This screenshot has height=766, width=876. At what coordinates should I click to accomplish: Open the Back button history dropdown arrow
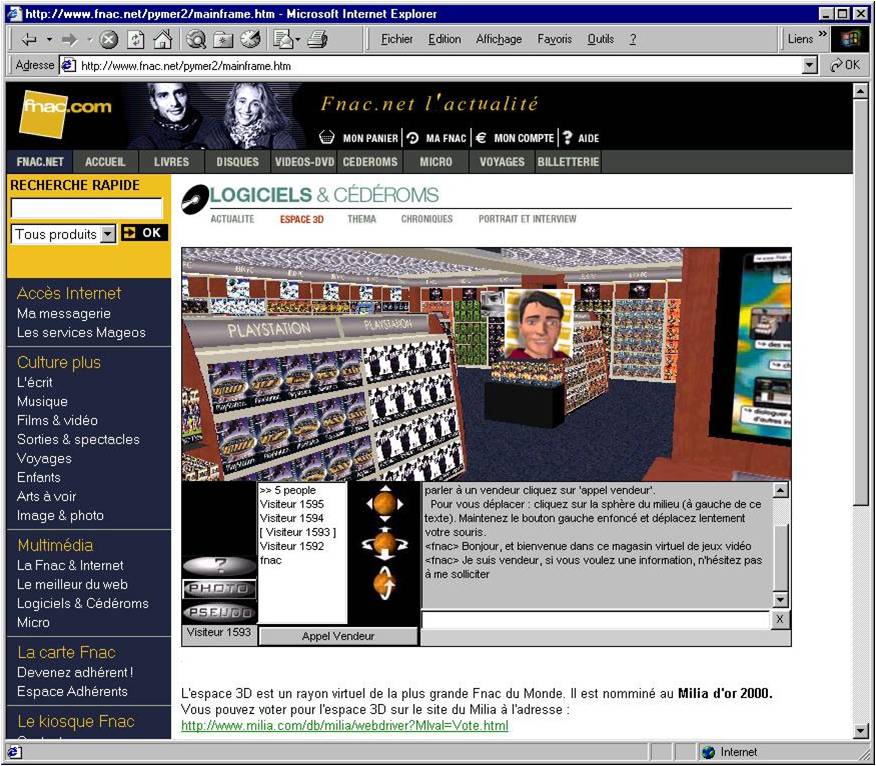pyautogui.click(x=49, y=40)
